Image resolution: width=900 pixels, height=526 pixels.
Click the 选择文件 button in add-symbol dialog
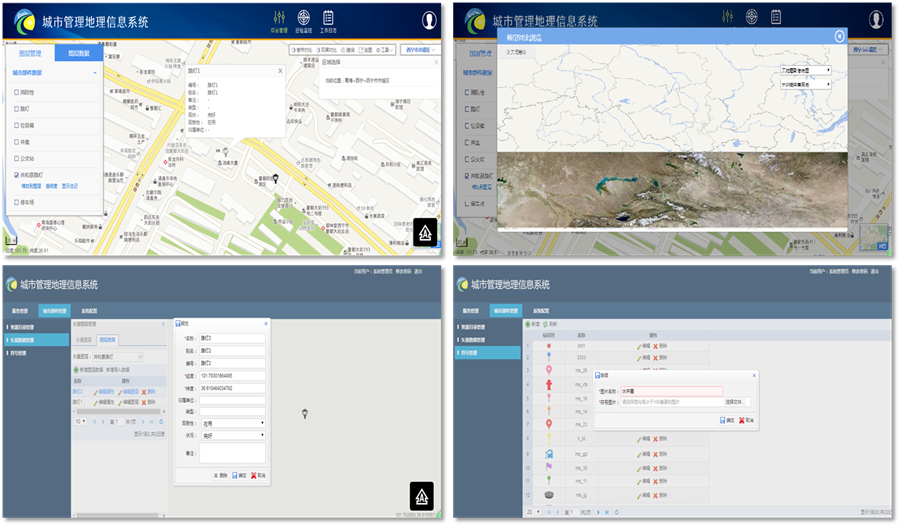click(x=734, y=402)
